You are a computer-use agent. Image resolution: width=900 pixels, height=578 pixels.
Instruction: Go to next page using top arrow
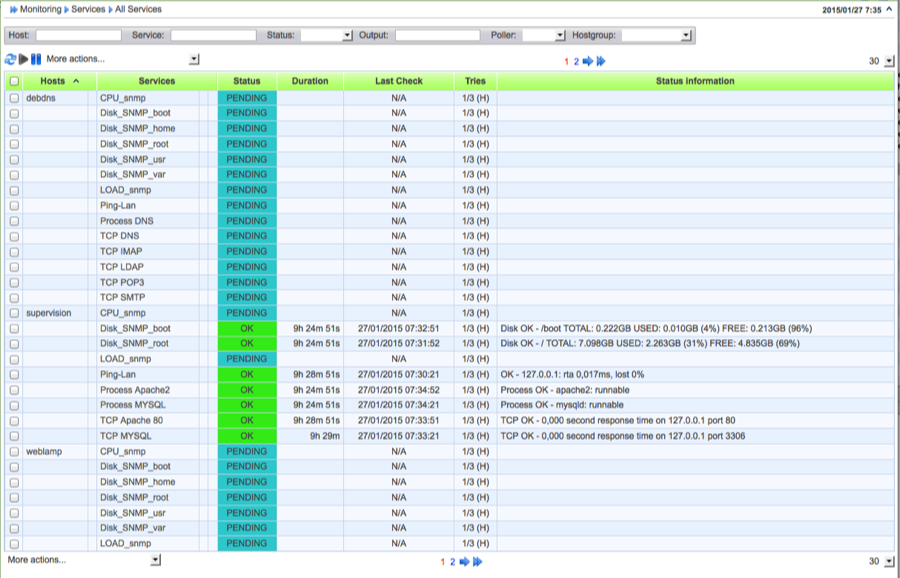588,61
